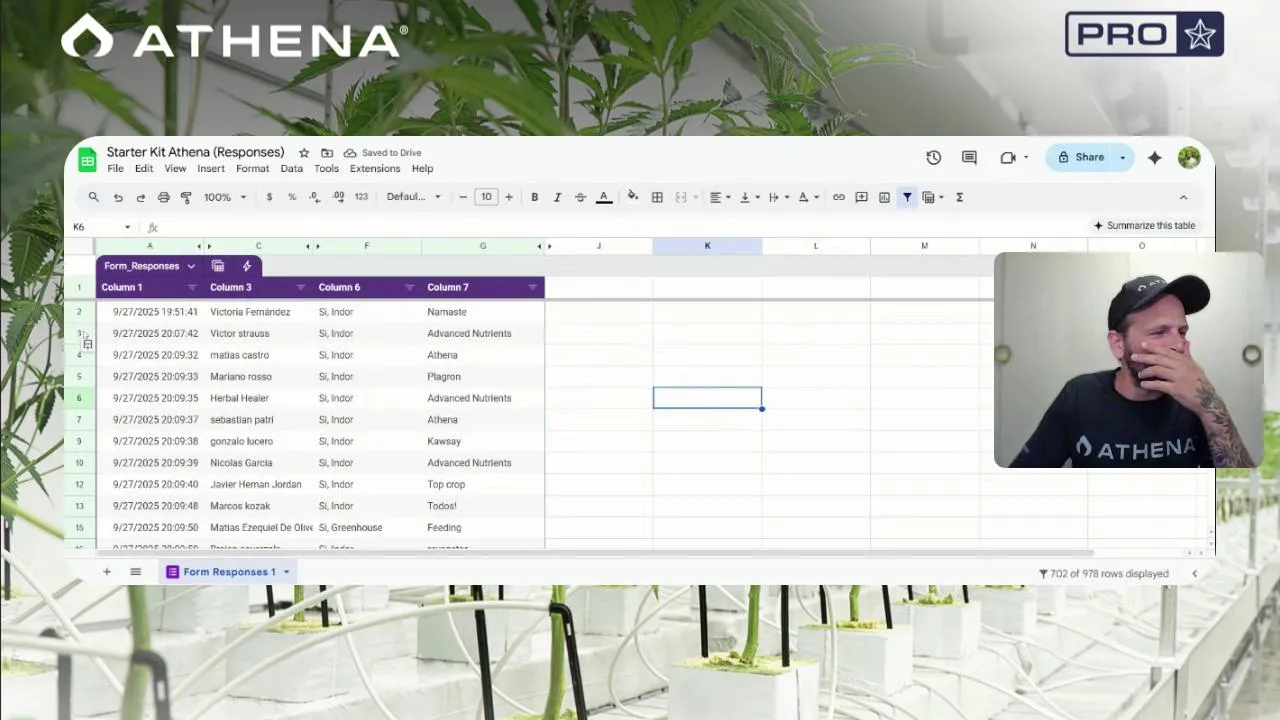Open the vertical align dropdown

(x=749, y=197)
